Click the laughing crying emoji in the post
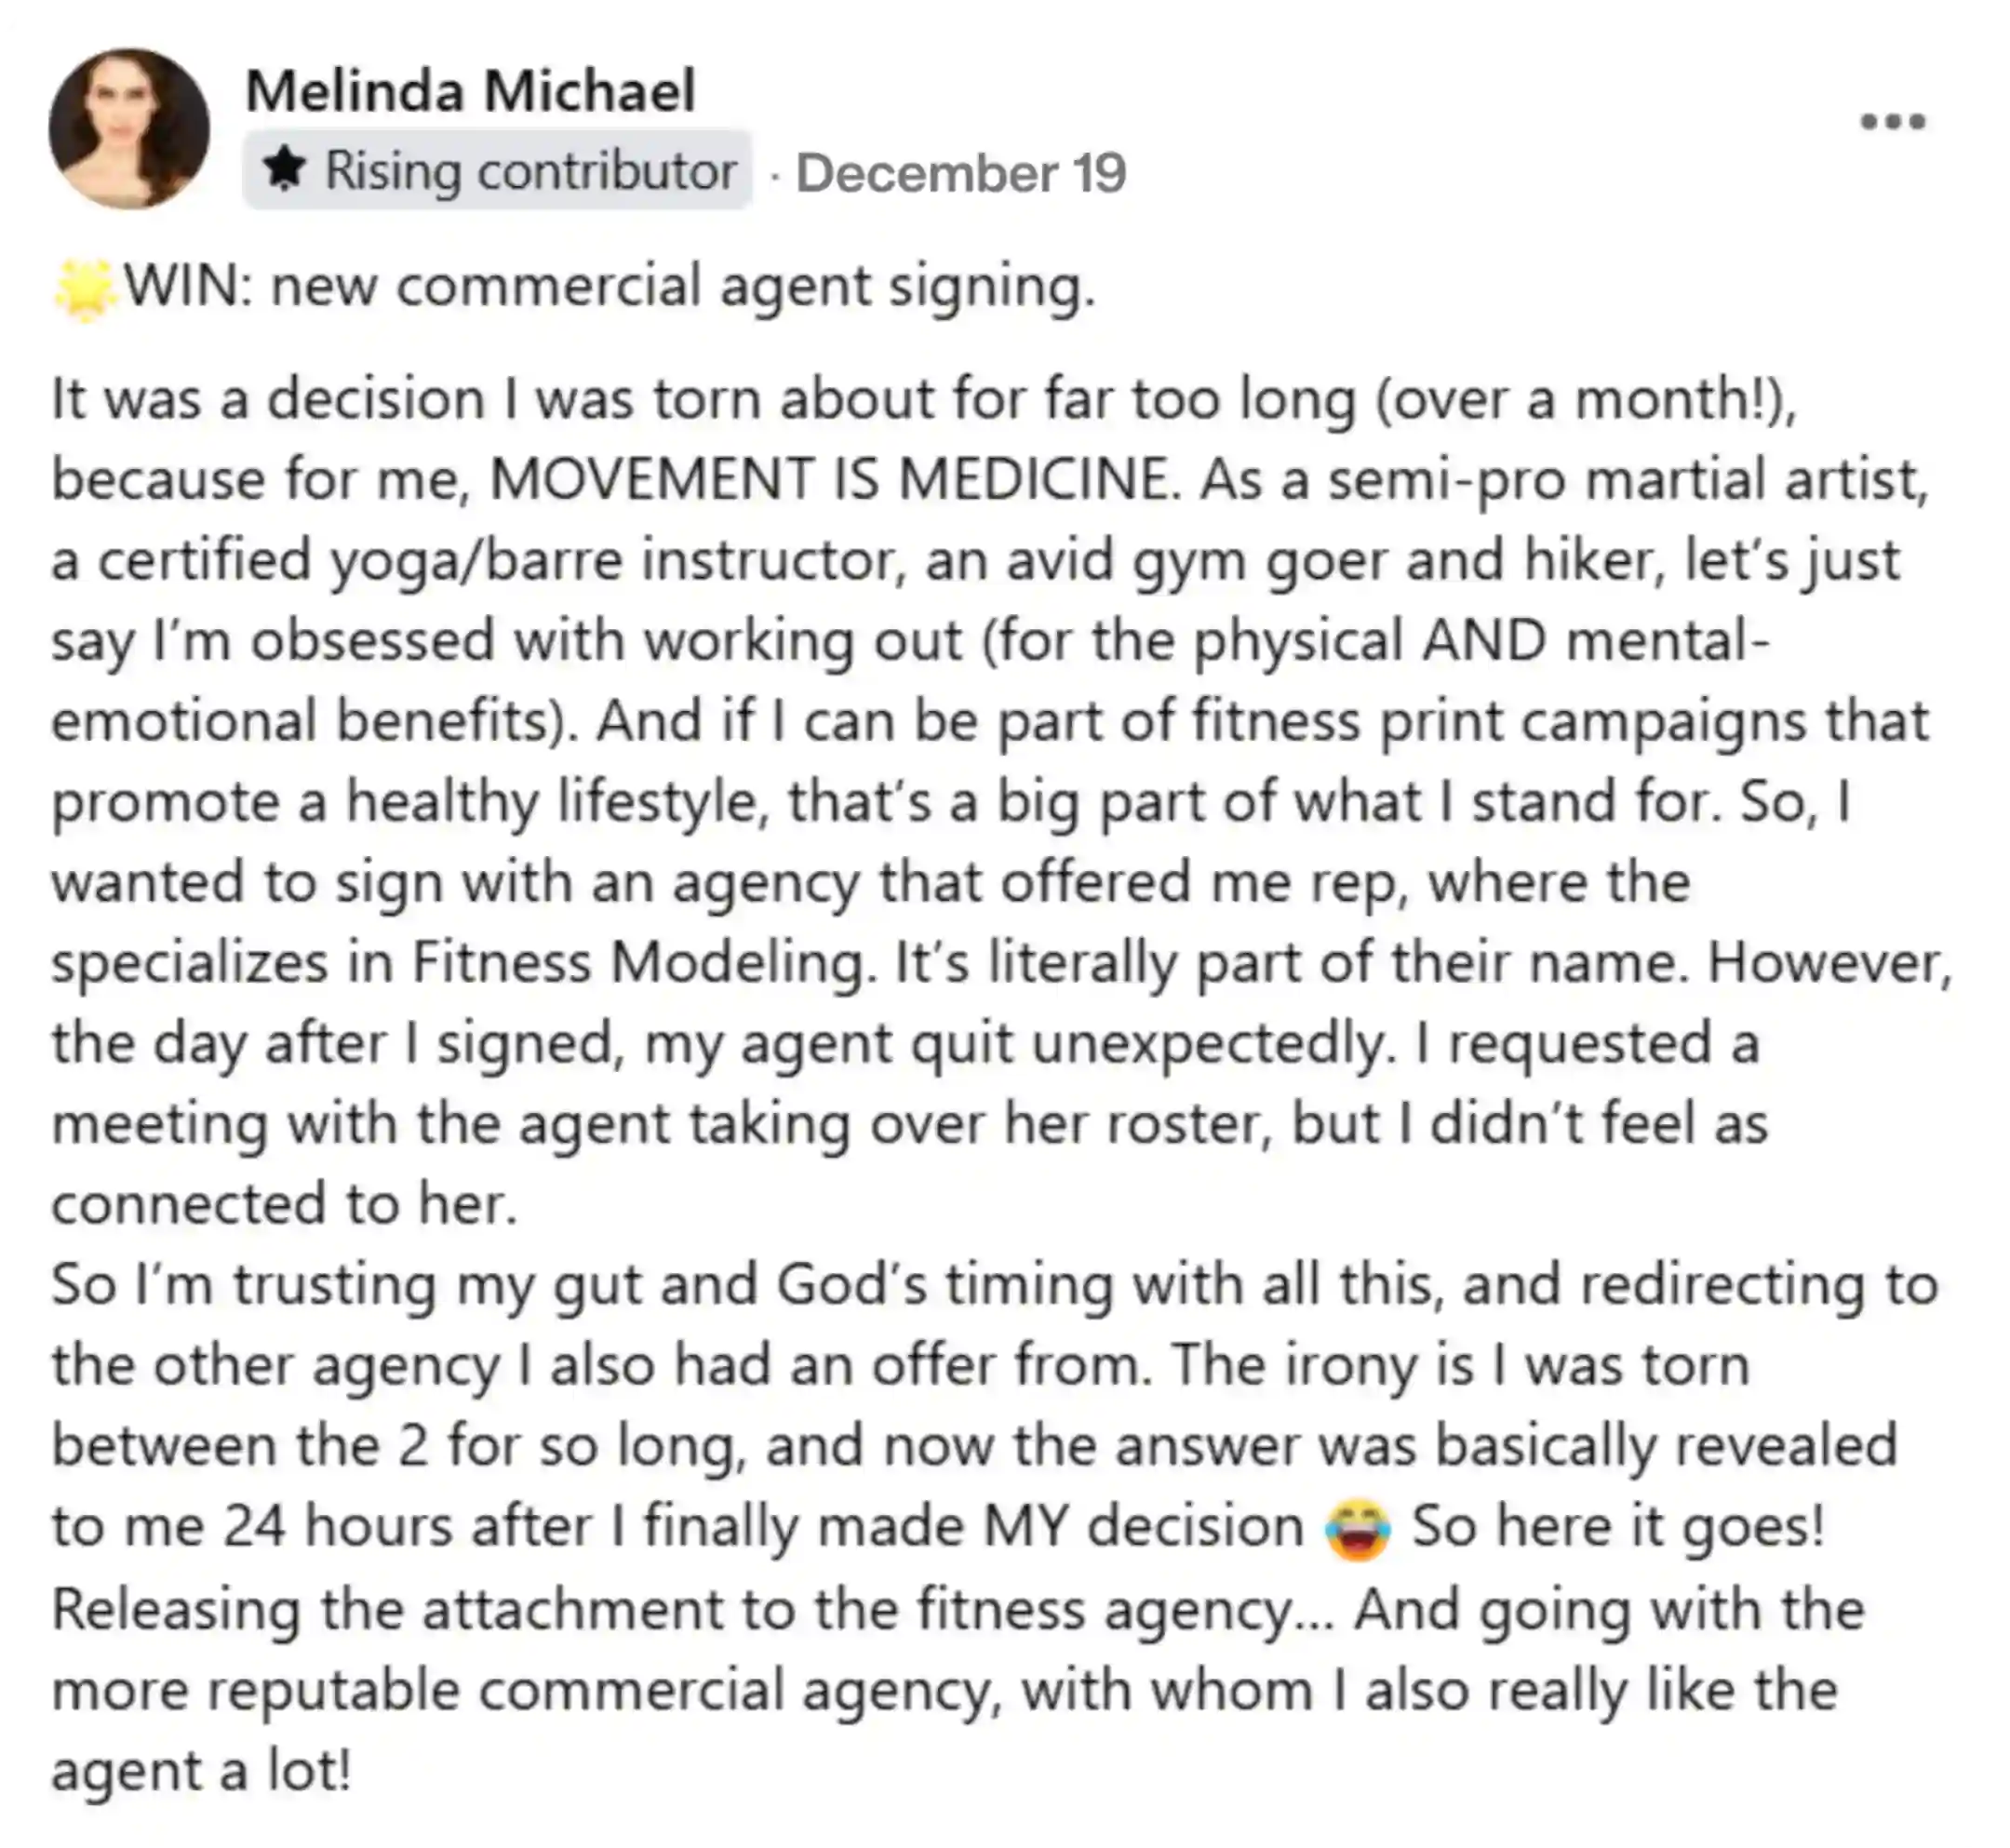 (x=1357, y=1530)
